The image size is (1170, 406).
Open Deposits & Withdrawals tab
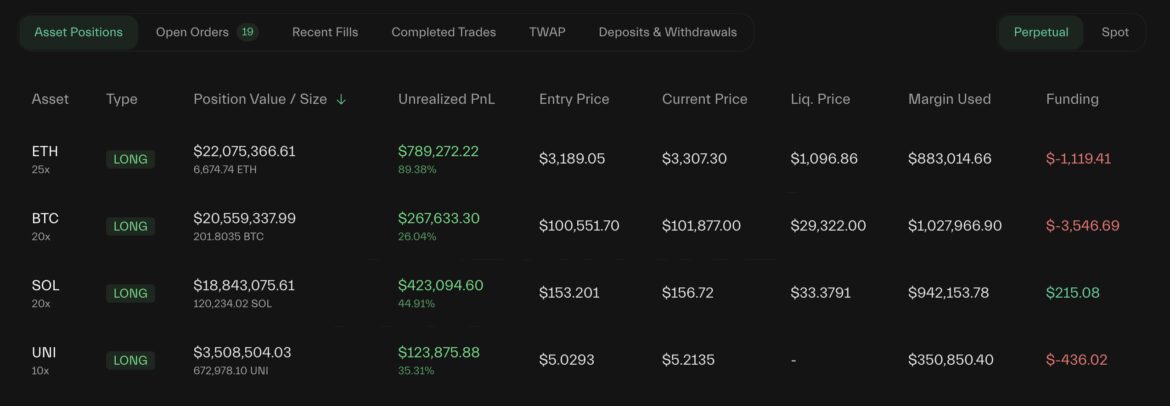tap(667, 32)
